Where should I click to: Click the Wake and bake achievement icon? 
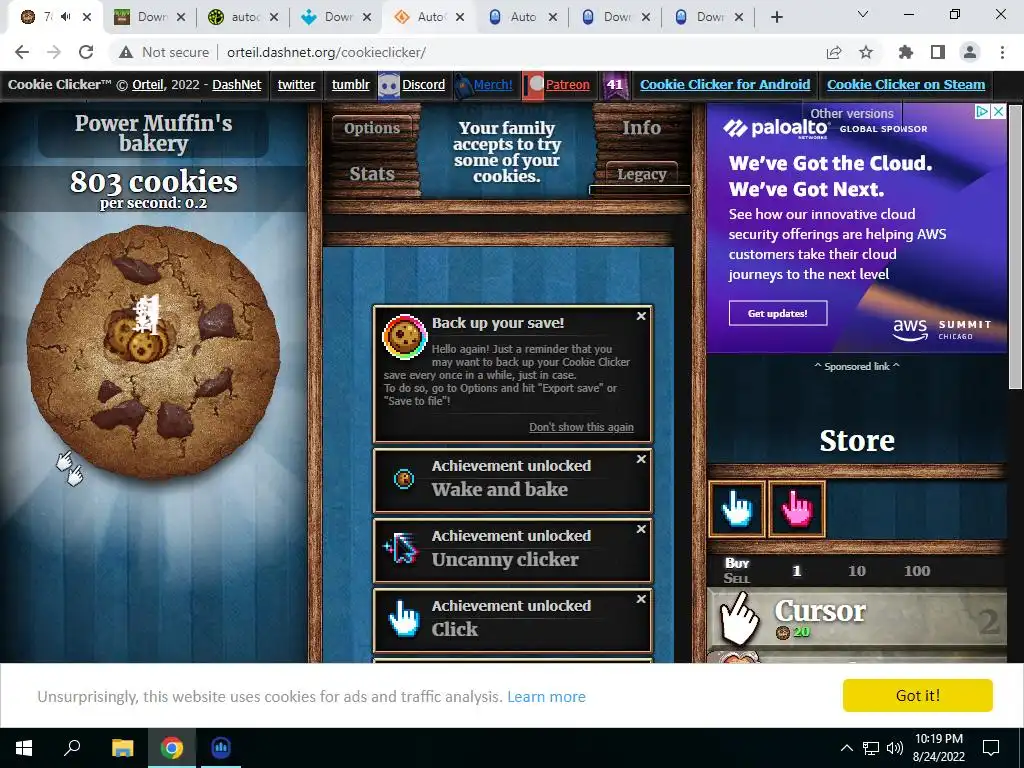coord(404,479)
